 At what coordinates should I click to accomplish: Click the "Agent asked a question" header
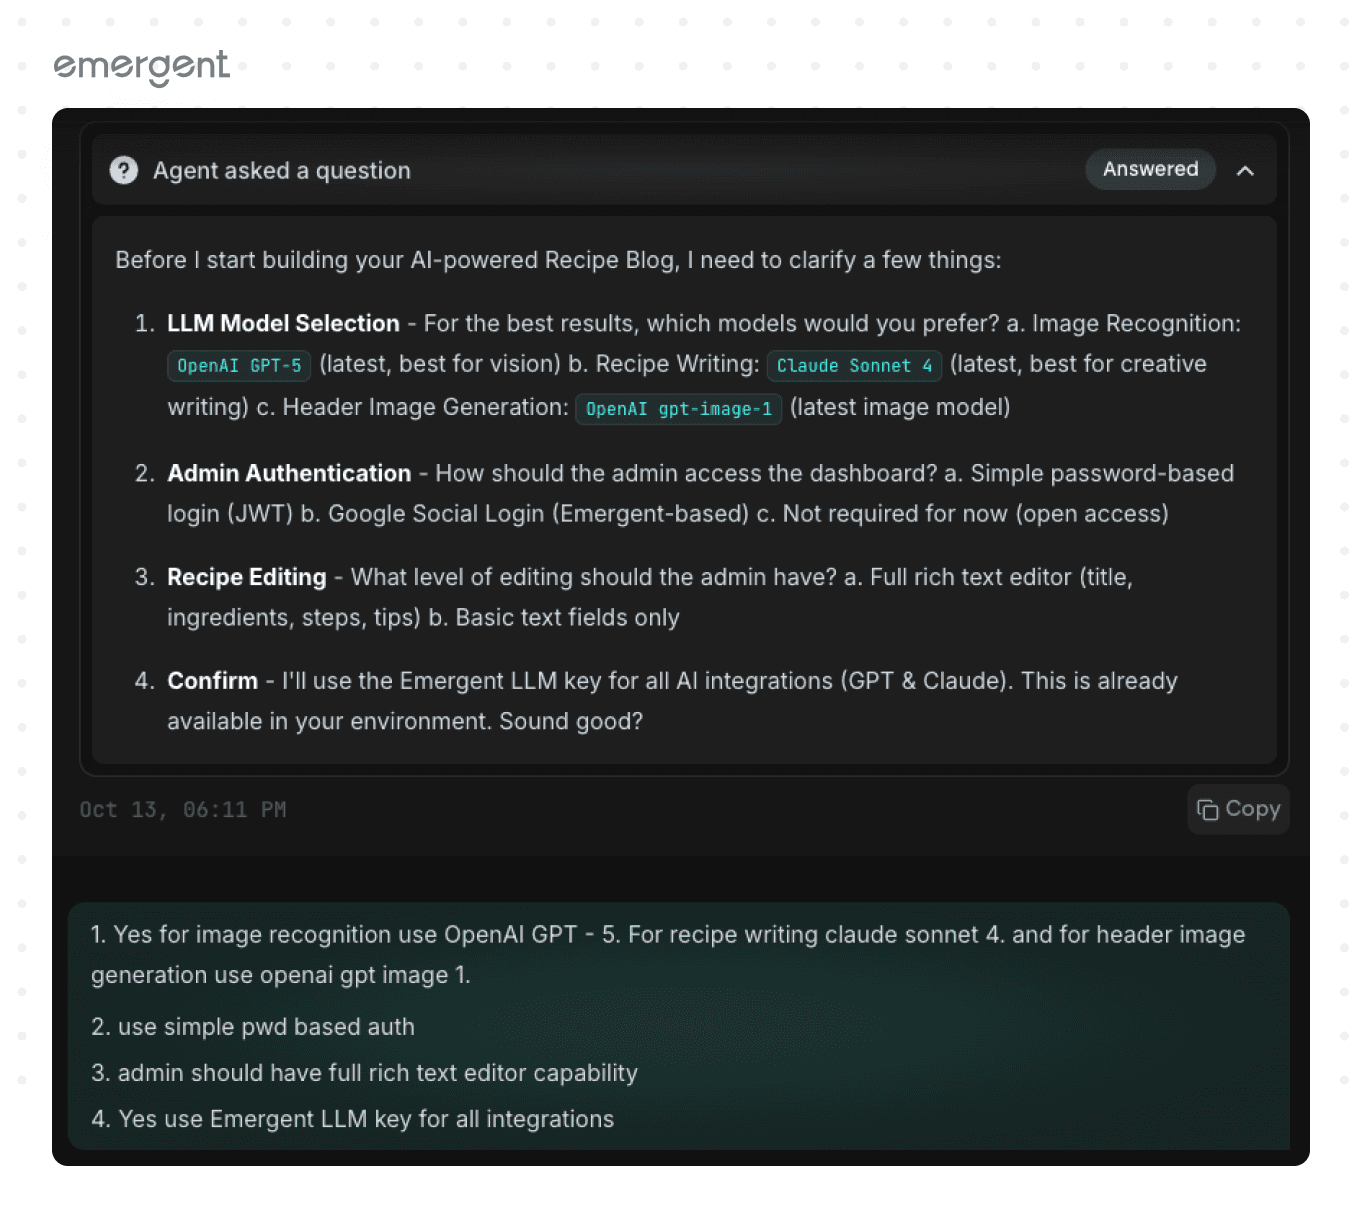[x=281, y=170]
